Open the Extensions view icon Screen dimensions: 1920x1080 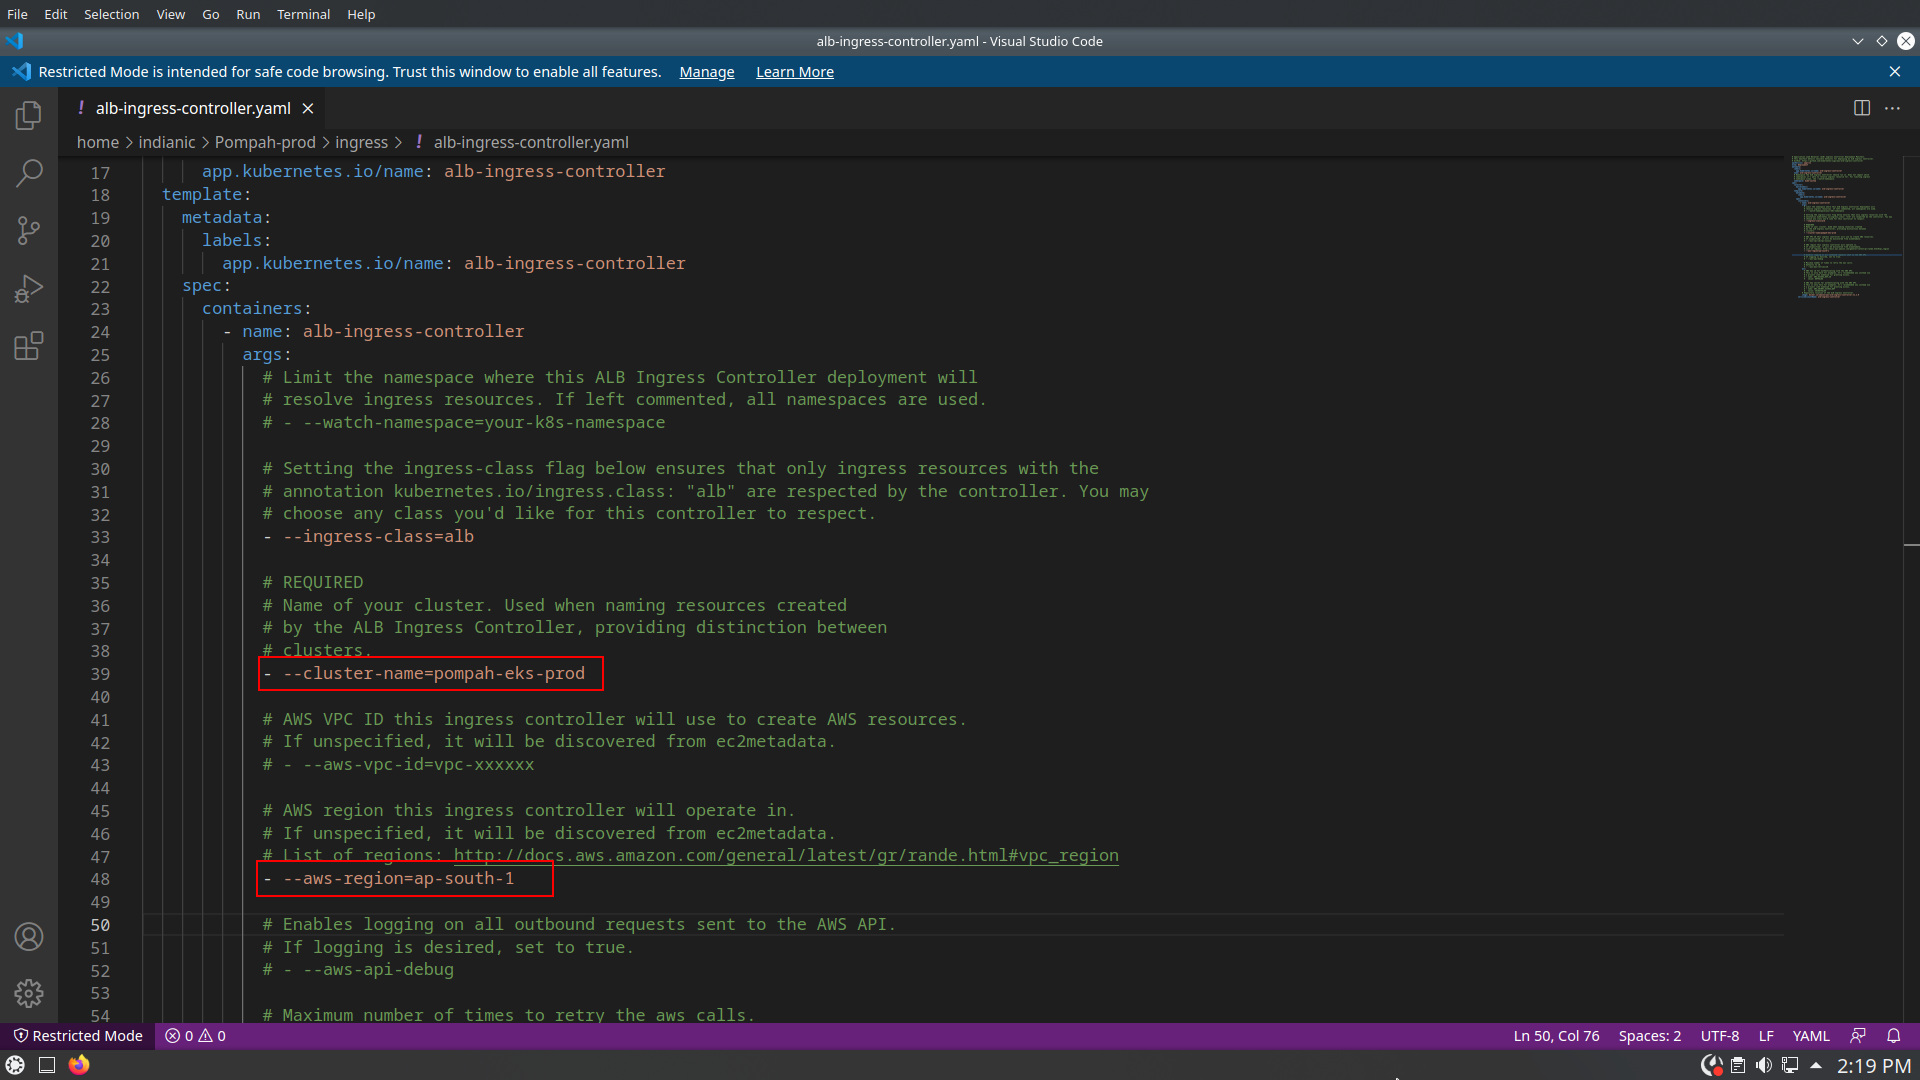click(28, 346)
